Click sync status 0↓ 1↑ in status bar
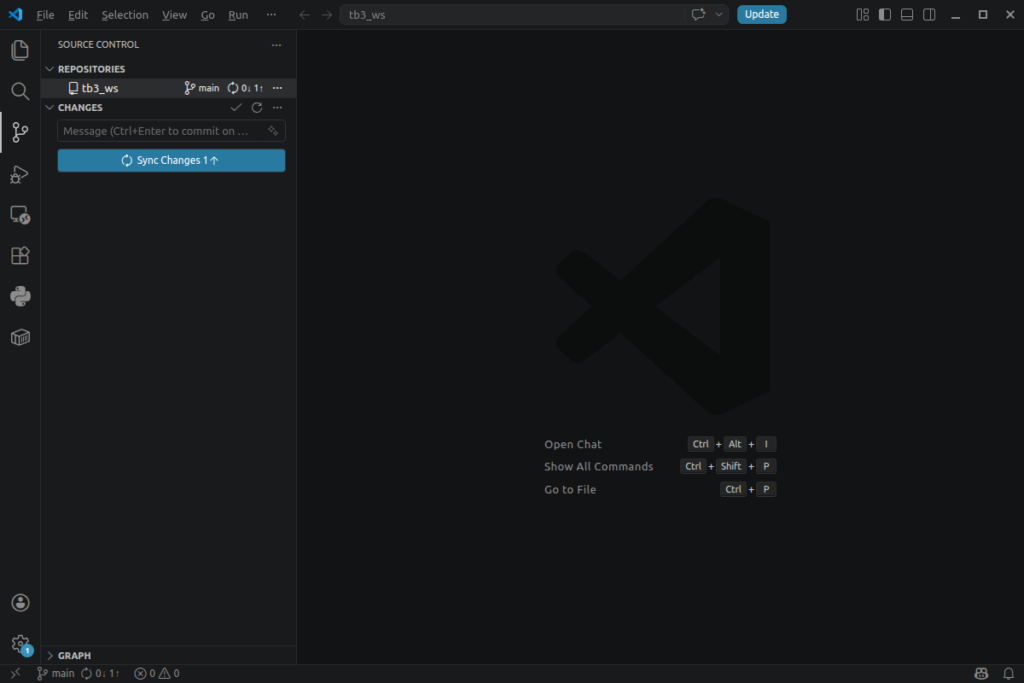This screenshot has width=1024, height=683. click(x=100, y=674)
